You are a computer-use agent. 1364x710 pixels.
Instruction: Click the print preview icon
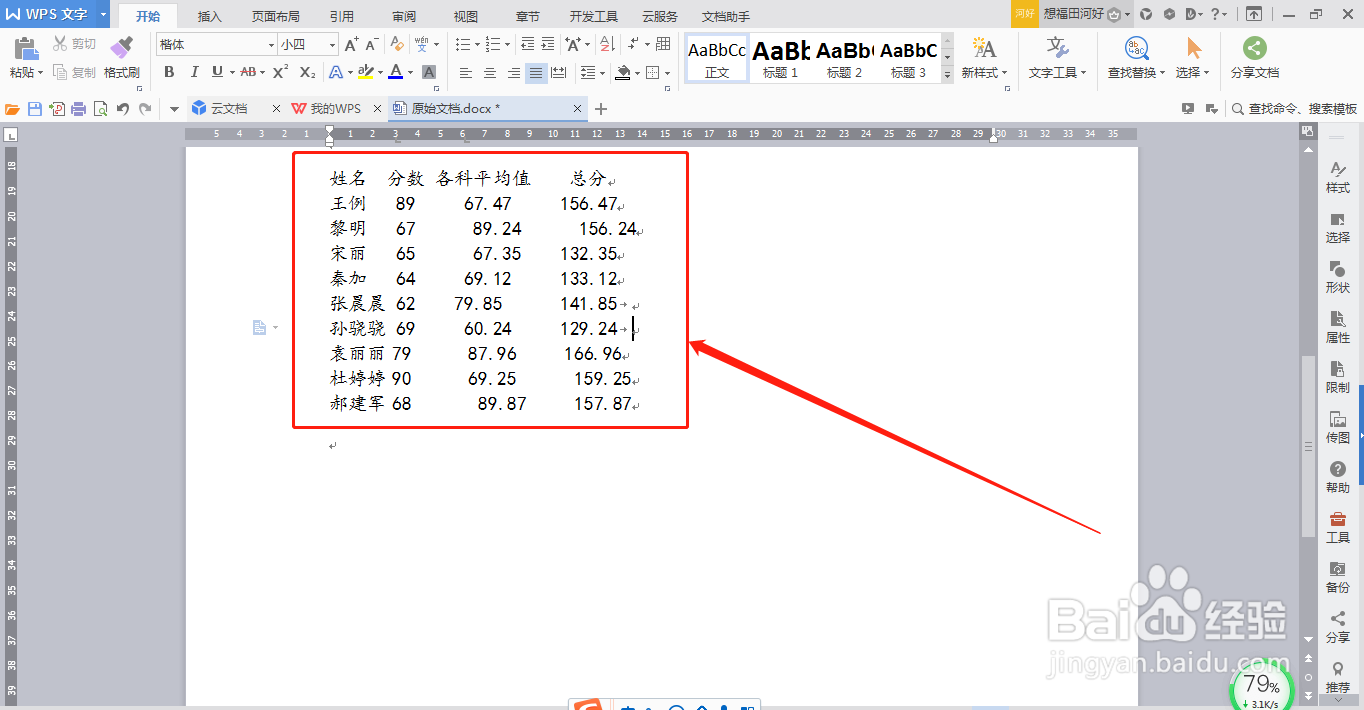(100, 109)
